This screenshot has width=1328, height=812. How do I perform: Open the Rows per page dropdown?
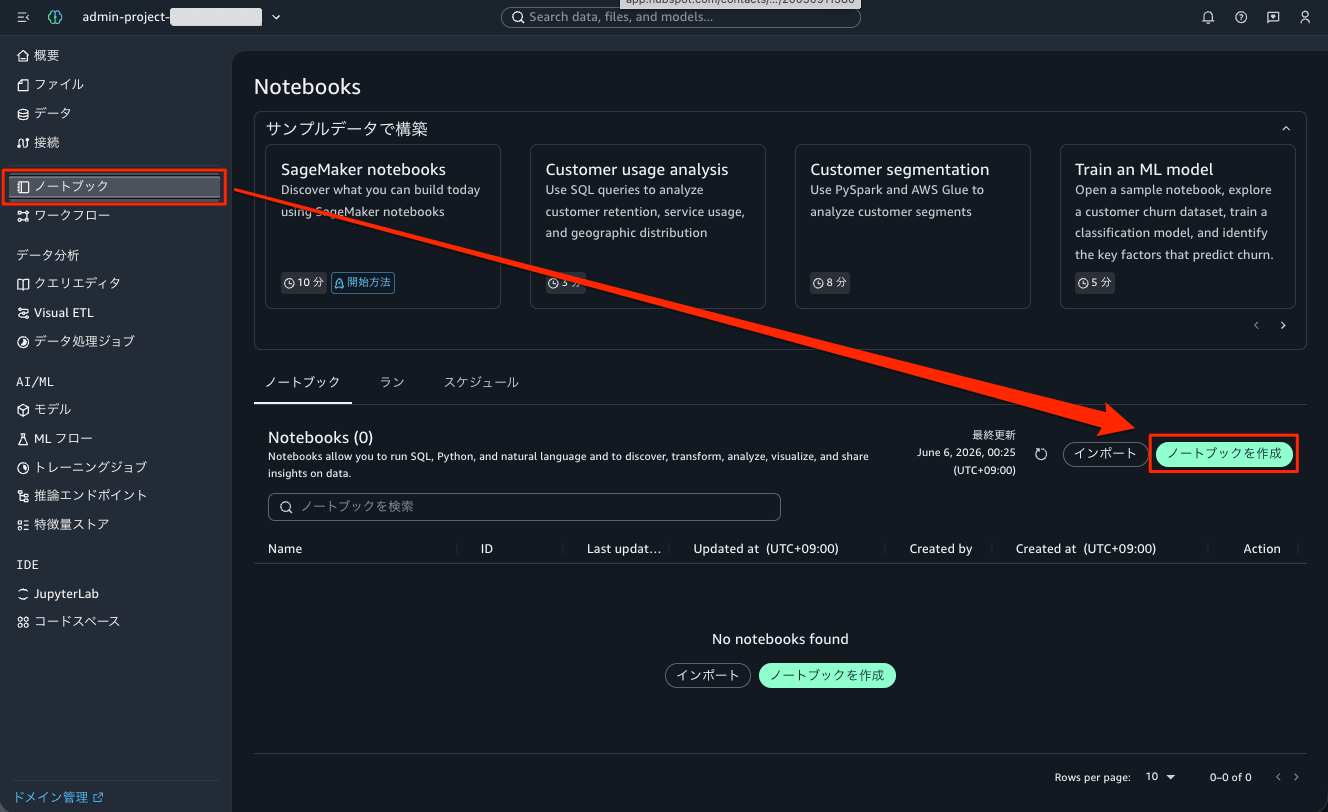[x=1161, y=777]
